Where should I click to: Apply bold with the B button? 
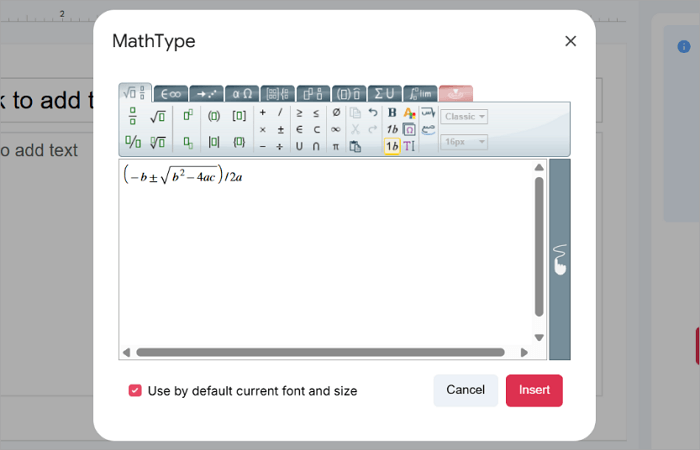pos(392,113)
